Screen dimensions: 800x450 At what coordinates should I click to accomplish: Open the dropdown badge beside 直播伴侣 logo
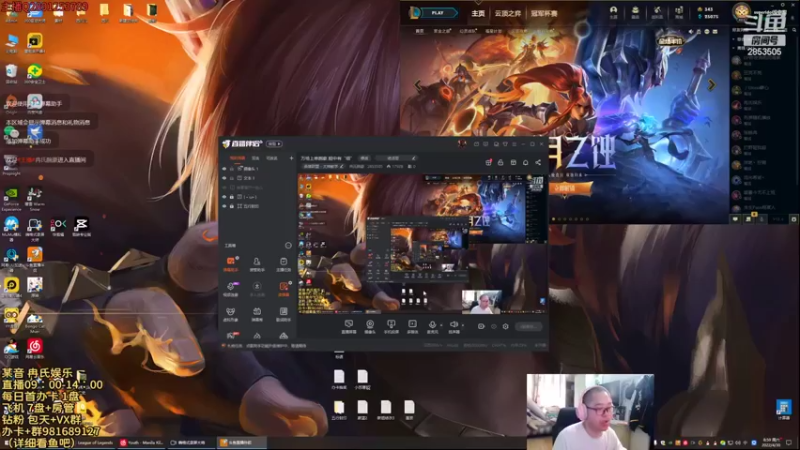[x=274, y=144]
